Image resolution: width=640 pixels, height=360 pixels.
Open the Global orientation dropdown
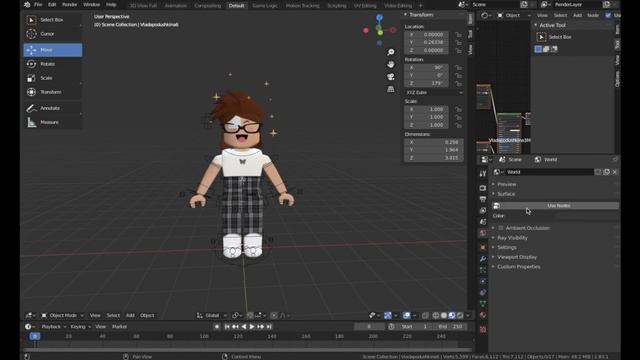point(211,316)
